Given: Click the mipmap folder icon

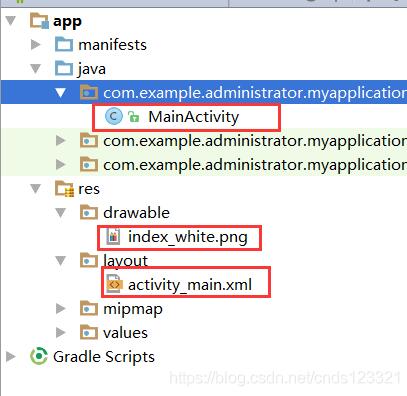Looking at the screenshot, I should pyautogui.click(x=89, y=309).
